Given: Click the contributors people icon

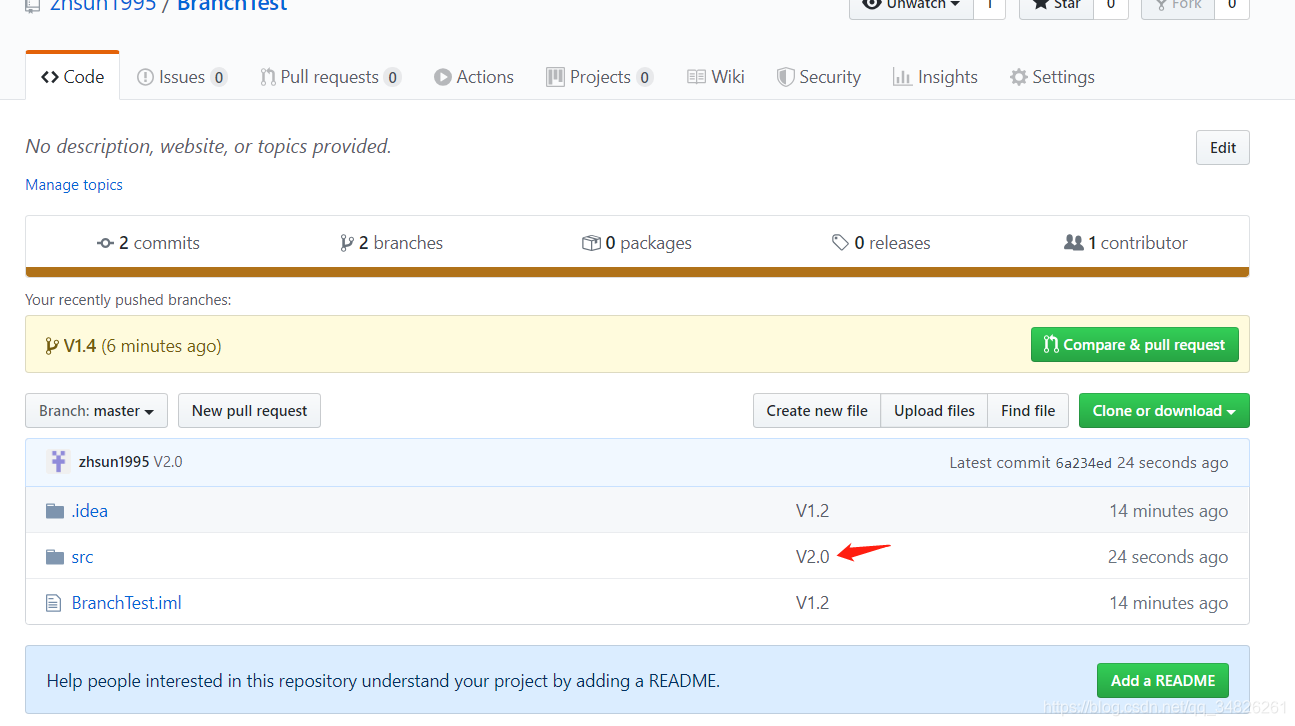Looking at the screenshot, I should (1074, 243).
